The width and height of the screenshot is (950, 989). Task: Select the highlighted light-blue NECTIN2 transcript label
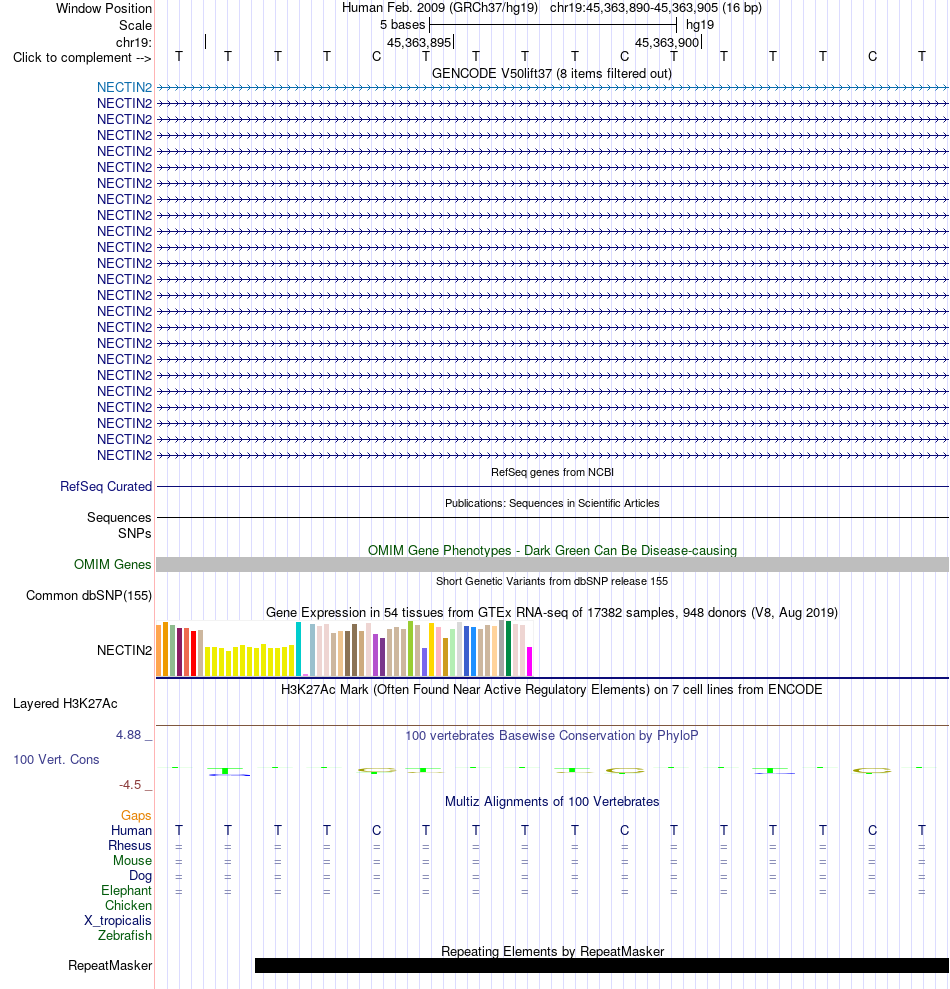[124, 87]
